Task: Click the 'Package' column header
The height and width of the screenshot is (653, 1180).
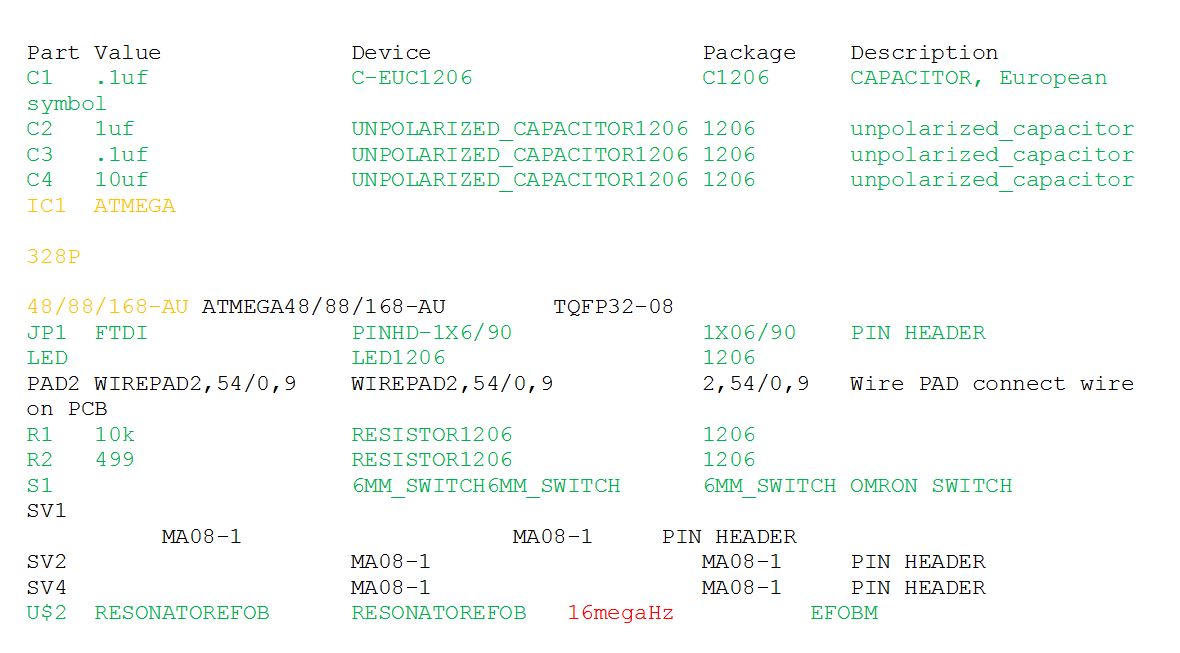Action: (749, 53)
